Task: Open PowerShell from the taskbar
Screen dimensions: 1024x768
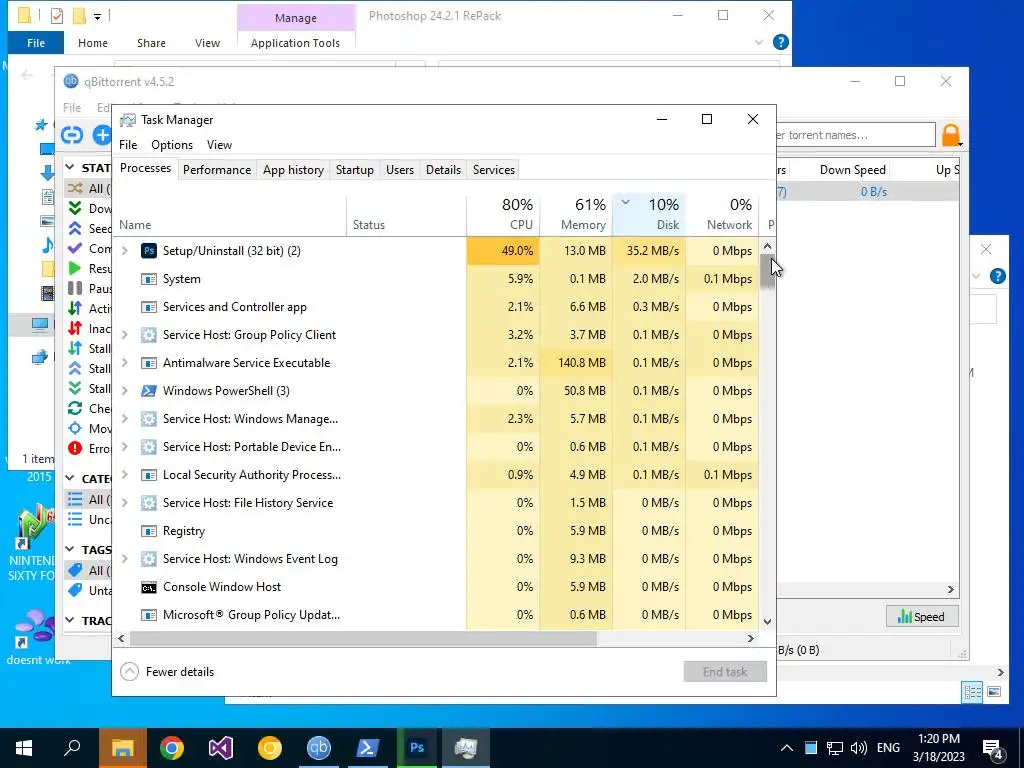Action: (x=368, y=748)
